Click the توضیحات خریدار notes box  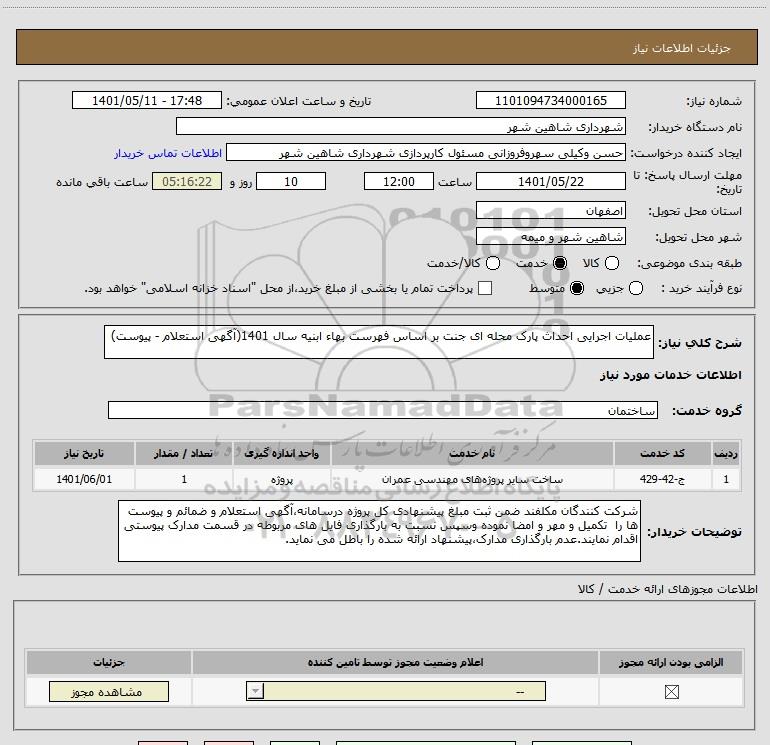pos(379,531)
